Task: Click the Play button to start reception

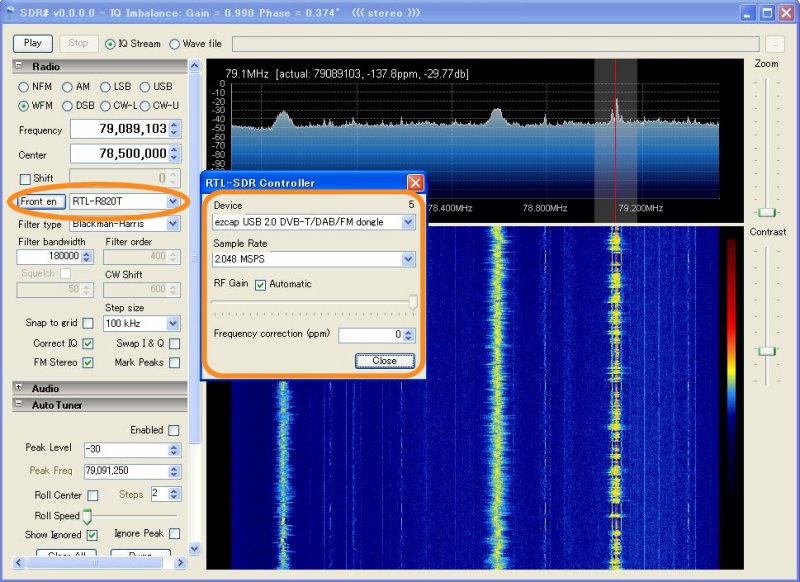Action: (31, 43)
